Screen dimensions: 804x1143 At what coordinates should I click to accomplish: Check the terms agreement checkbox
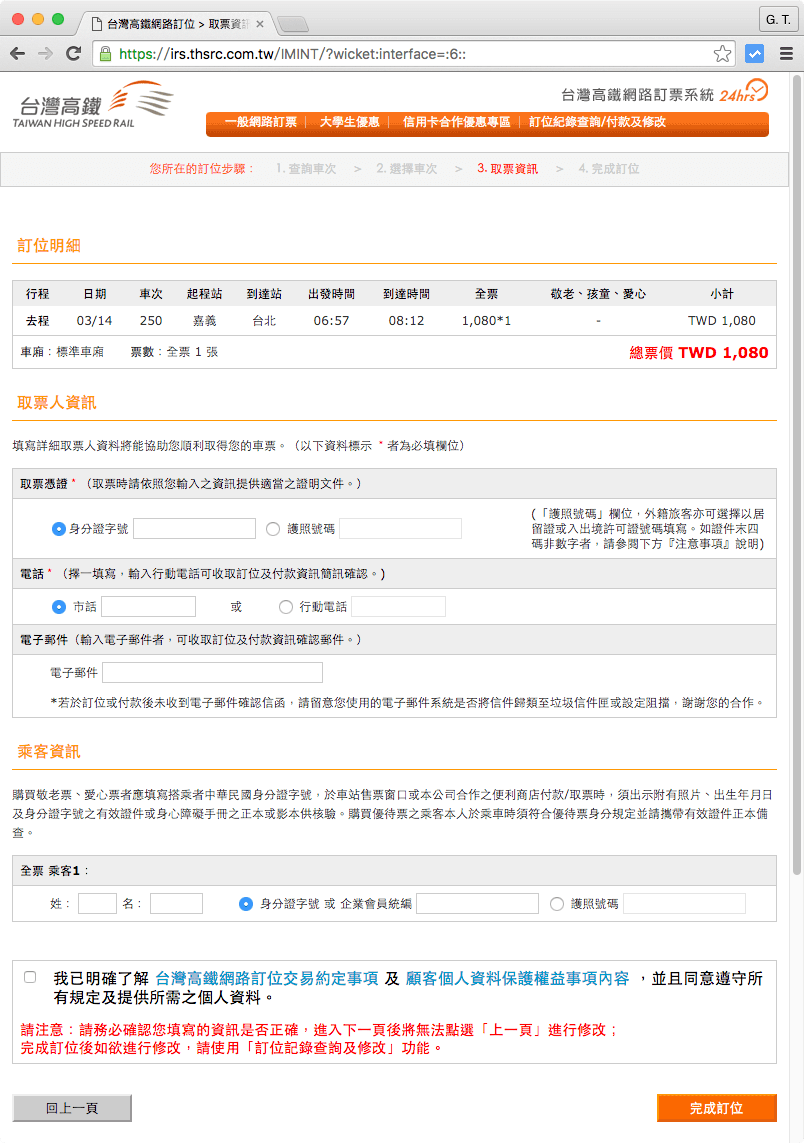tap(29, 977)
